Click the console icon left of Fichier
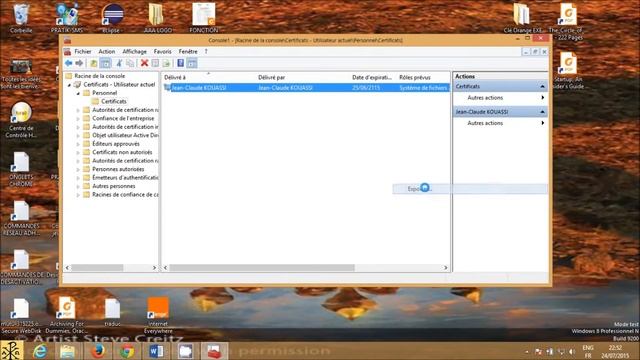 tap(68, 51)
